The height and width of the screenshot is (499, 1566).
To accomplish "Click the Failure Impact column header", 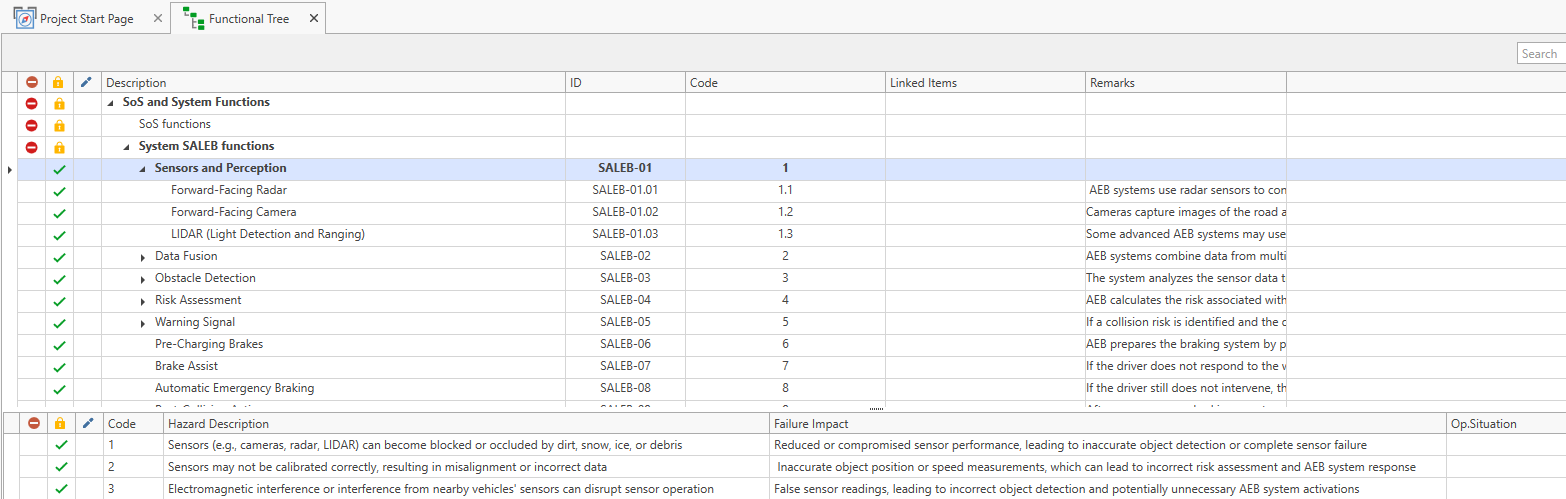I will click(811, 424).
